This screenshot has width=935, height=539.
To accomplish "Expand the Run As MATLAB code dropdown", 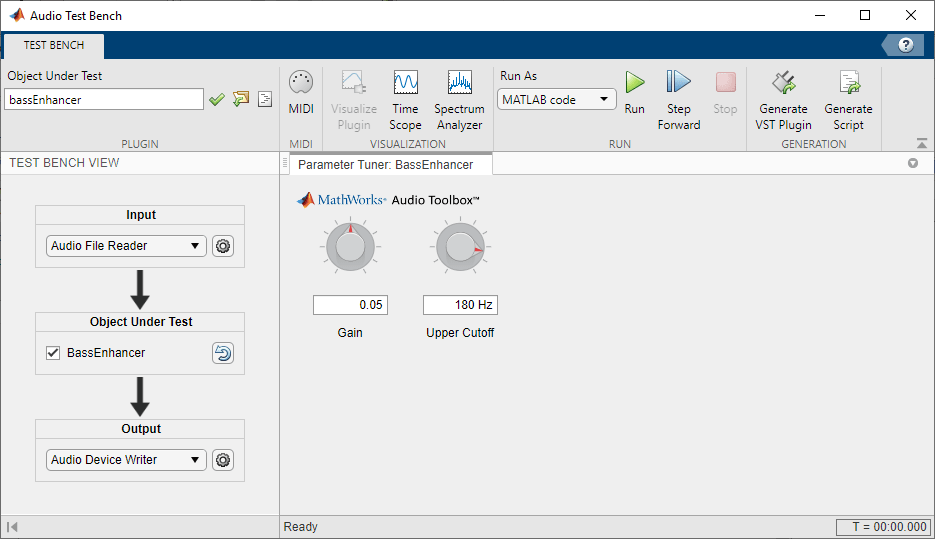I will pos(557,100).
